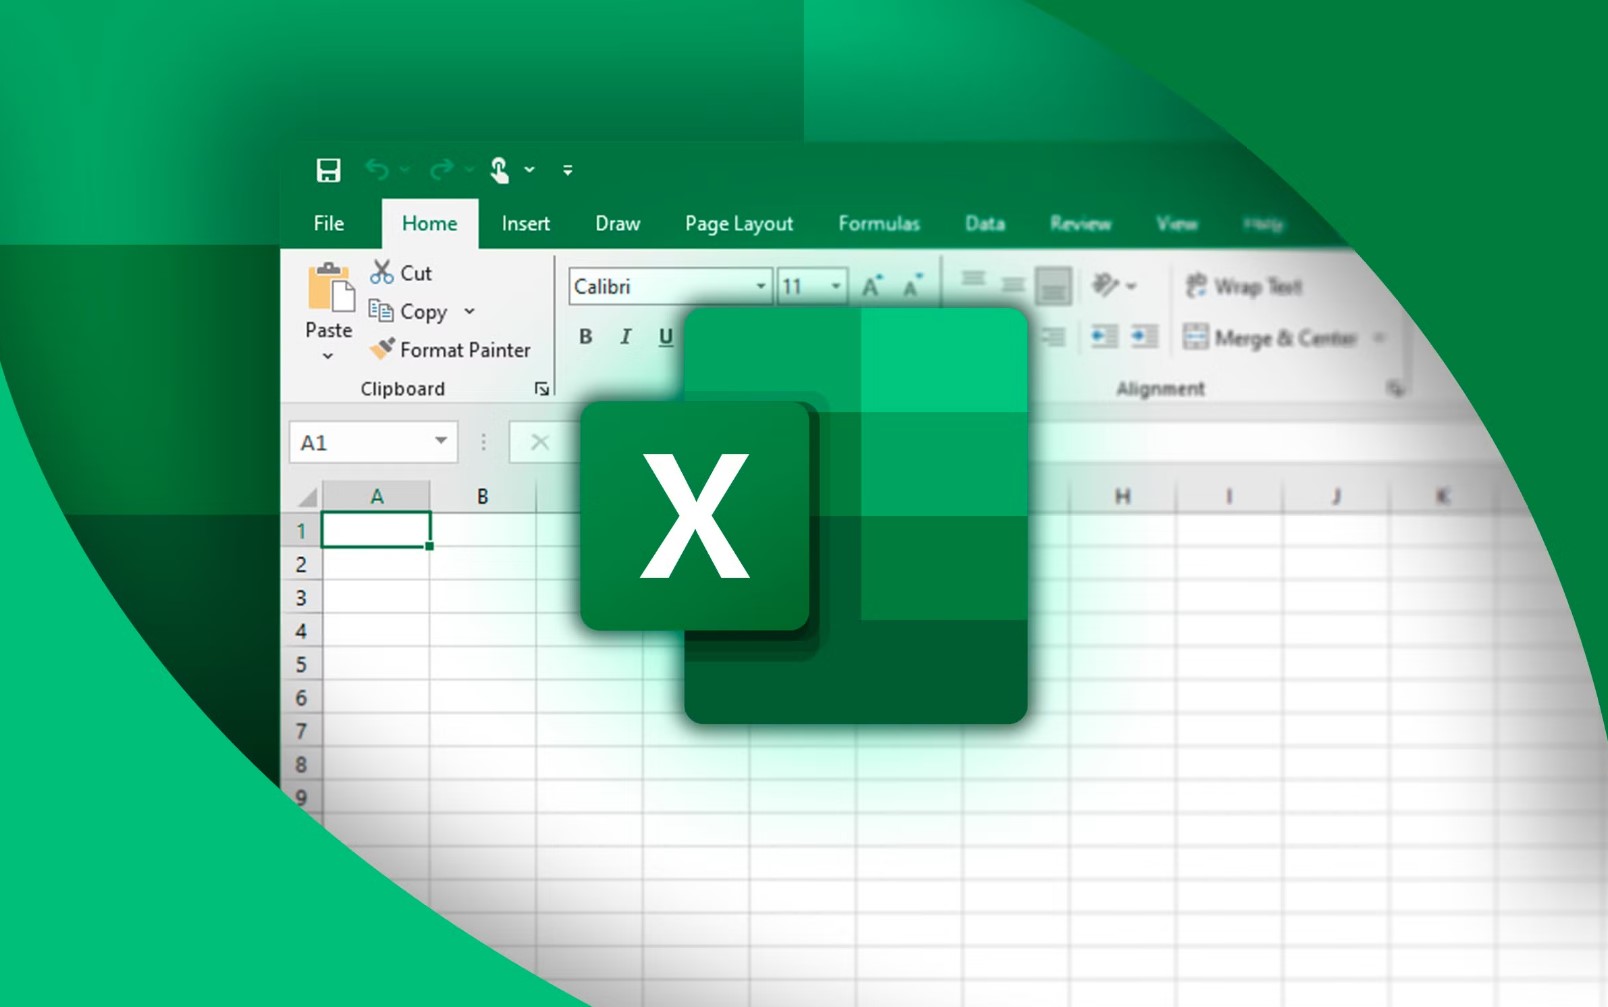Toggle Underline formatting

coord(666,337)
